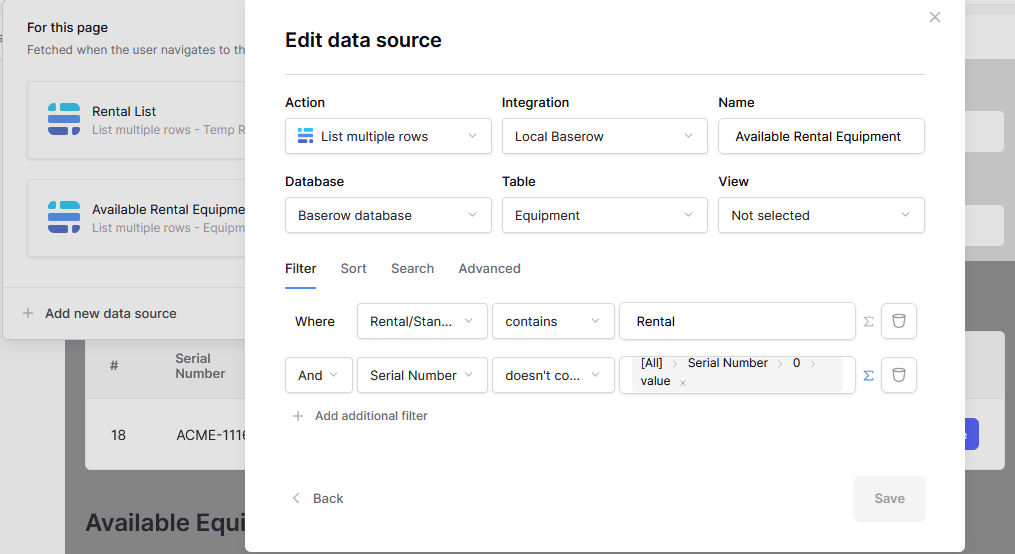The width and height of the screenshot is (1015, 554).
Task: Click blue sigma icon on Serial Number filter
Action: (868, 376)
